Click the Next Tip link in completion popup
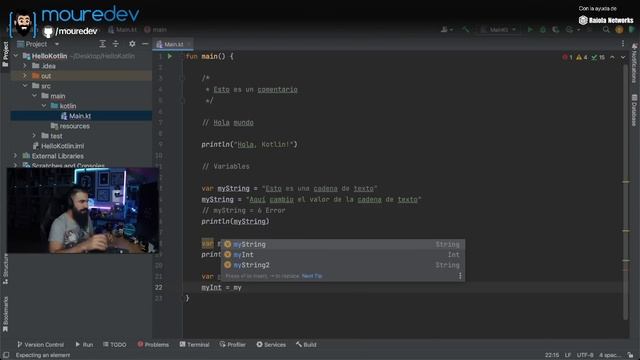The image size is (640, 360). [312, 276]
